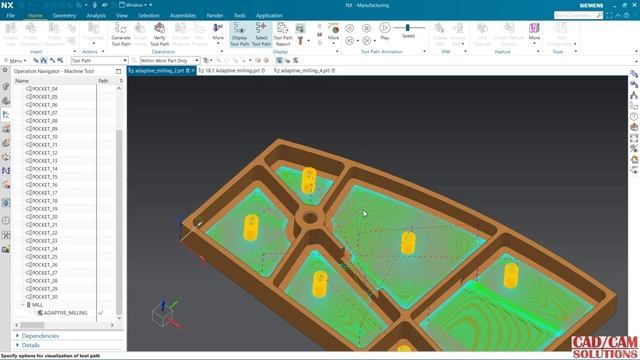Viewport: 640px width, 360px height.
Task: Open Resource Bar settings gear icon
Action: point(5,71)
